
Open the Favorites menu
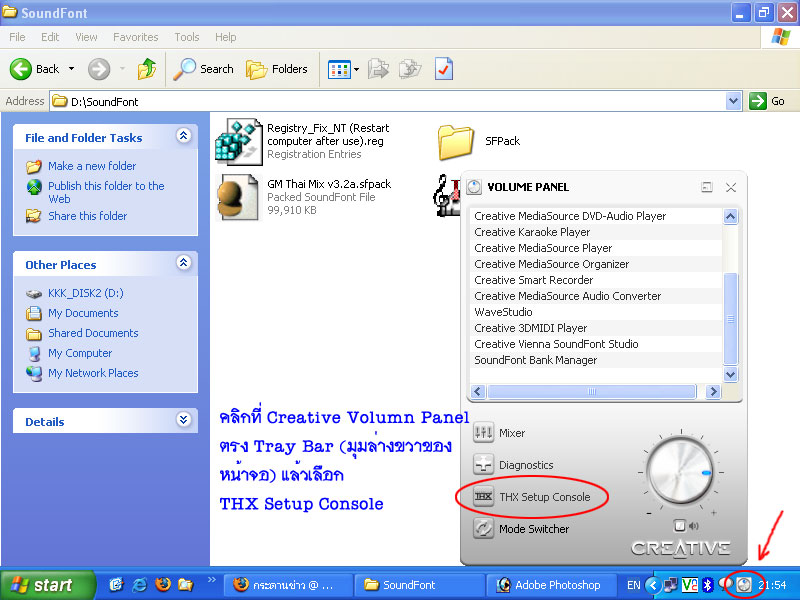pyautogui.click(x=136, y=37)
